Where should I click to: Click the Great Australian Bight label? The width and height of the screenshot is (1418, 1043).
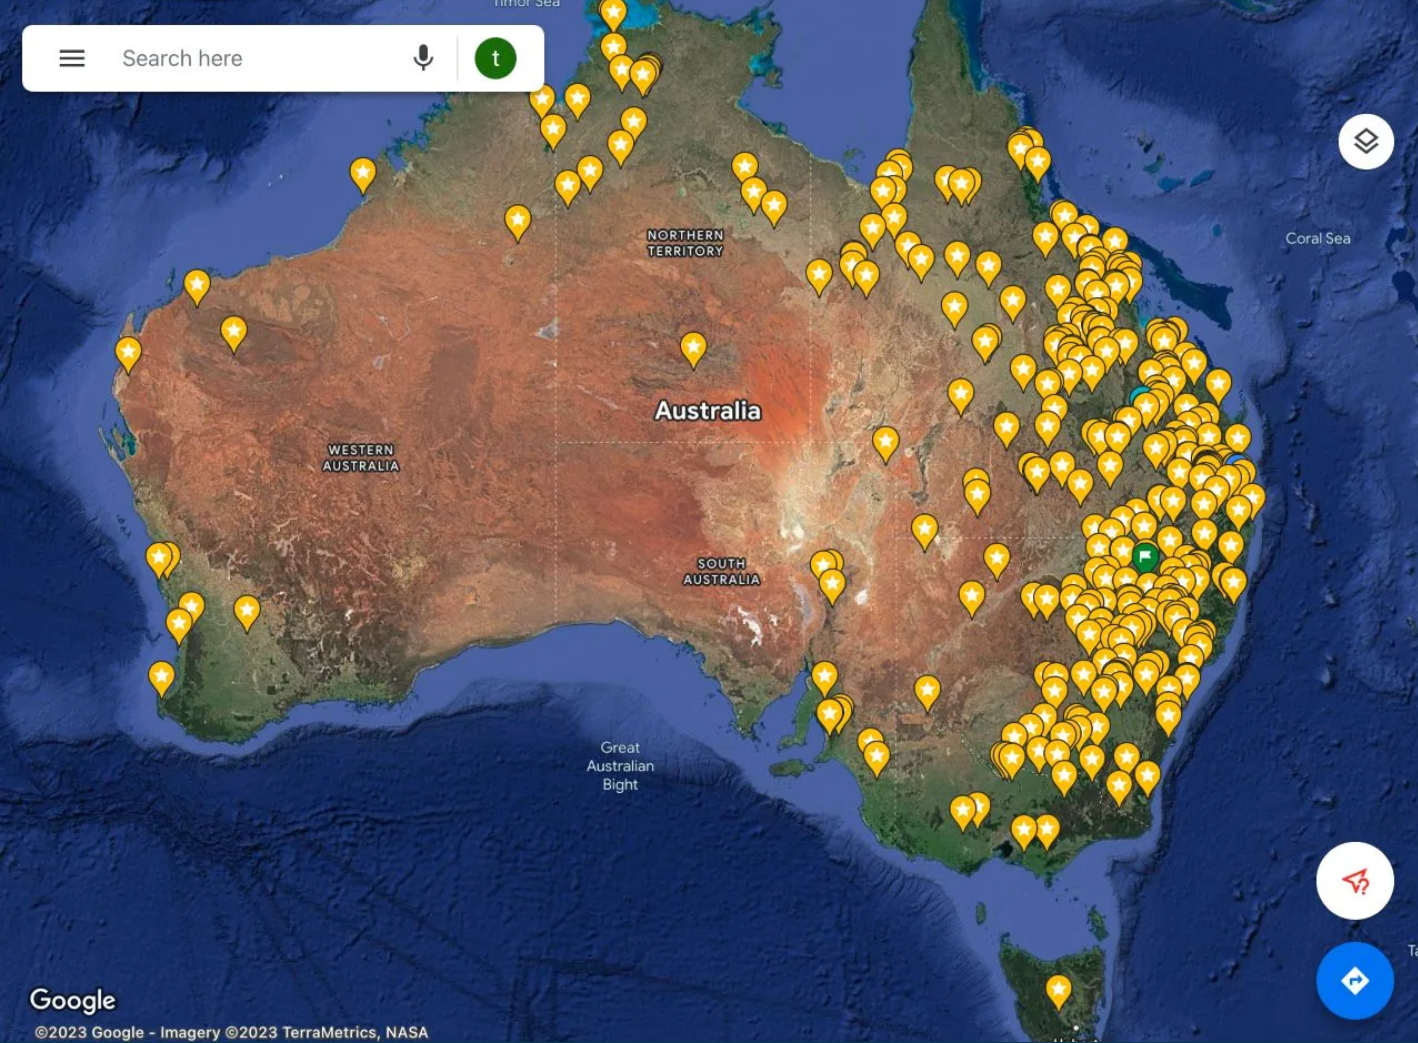(x=620, y=766)
